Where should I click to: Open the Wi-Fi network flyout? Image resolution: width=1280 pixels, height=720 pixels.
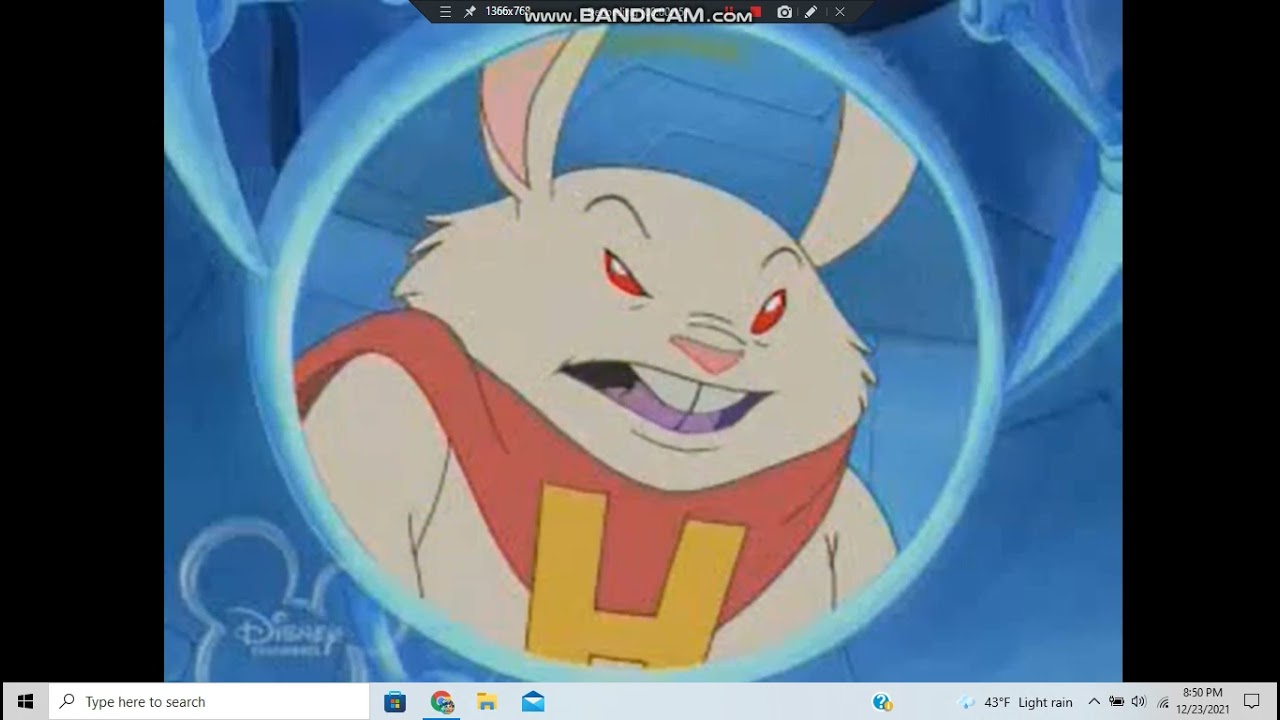(x=1163, y=702)
